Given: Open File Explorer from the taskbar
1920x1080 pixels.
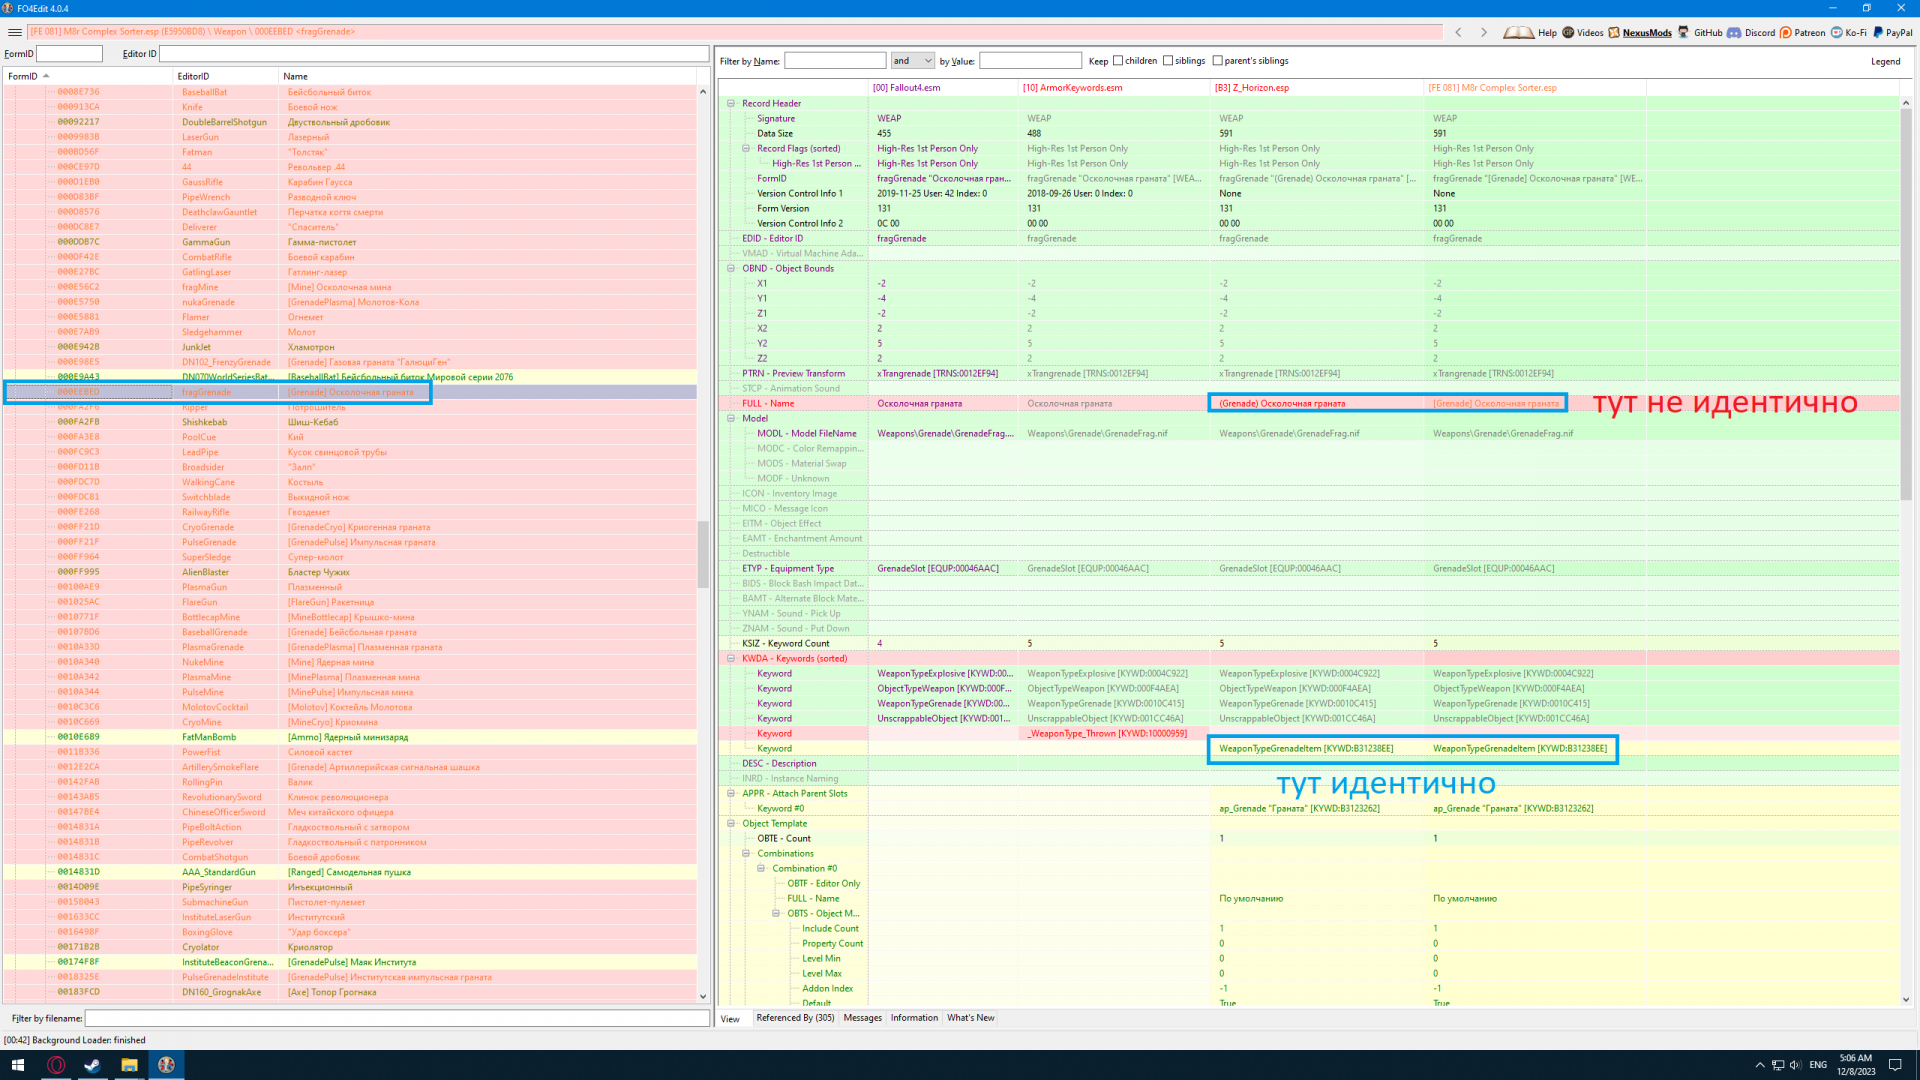Looking at the screenshot, I should pyautogui.click(x=129, y=1065).
